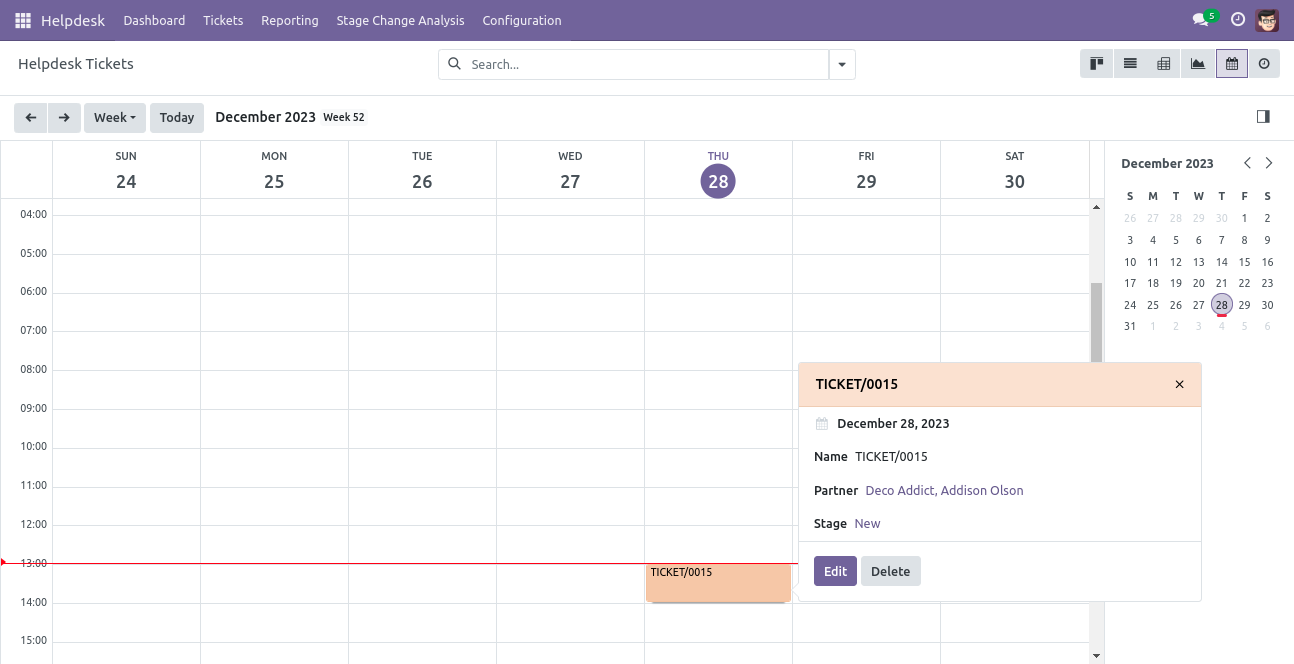This screenshot has width=1294, height=664.
Task: Jump to Today
Action: pyautogui.click(x=177, y=117)
